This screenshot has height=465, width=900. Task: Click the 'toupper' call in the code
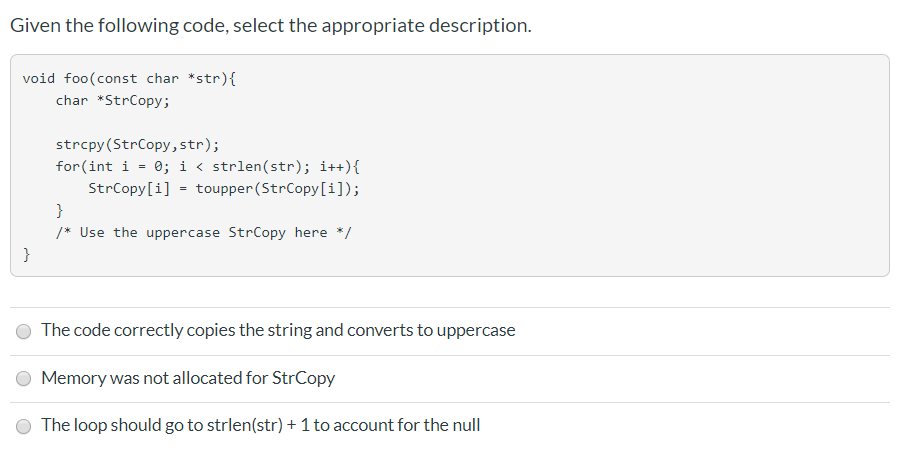point(224,188)
